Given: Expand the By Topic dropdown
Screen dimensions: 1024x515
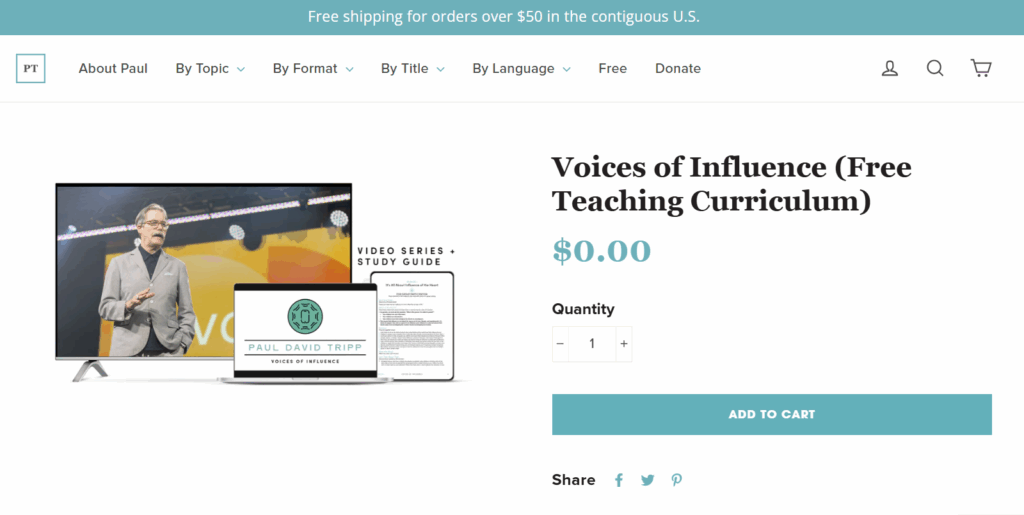Looking at the screenshot, I should point(210,68).
